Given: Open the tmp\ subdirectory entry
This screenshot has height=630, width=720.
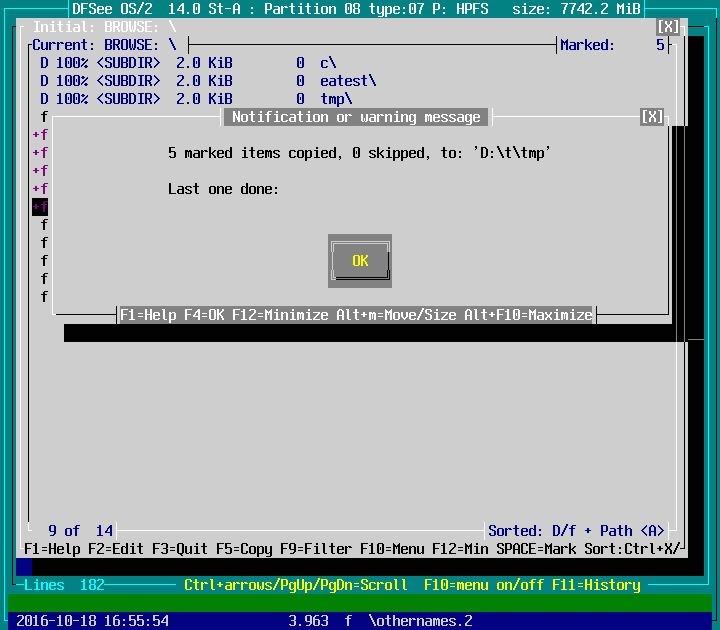Looking at the screenshot, I should pyautogui.click(x=336, y=99).
